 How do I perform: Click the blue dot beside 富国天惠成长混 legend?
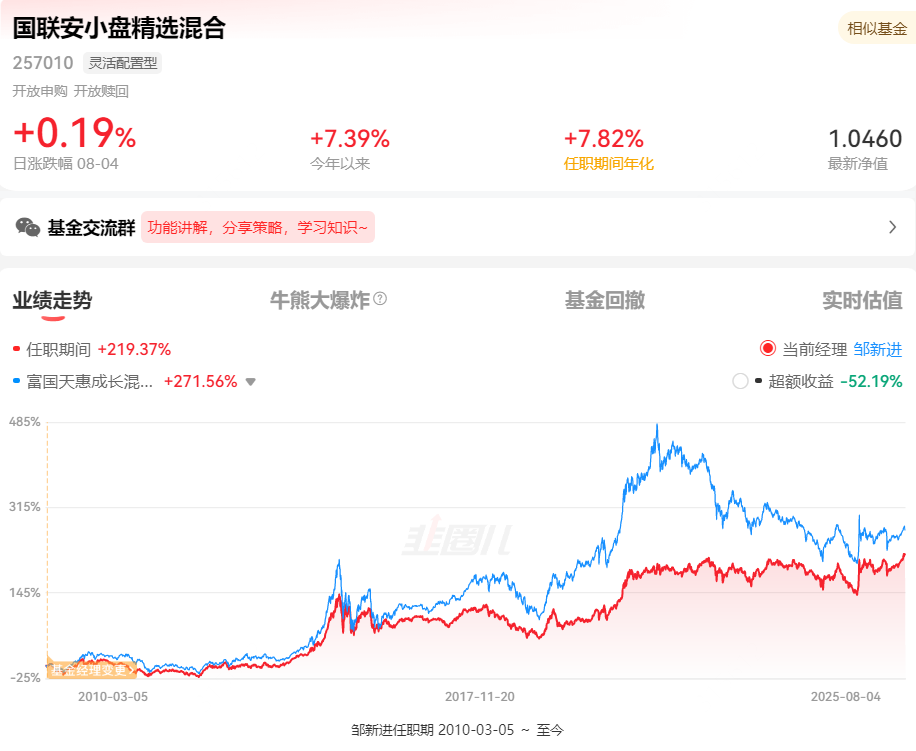click(x=16, y=381)
